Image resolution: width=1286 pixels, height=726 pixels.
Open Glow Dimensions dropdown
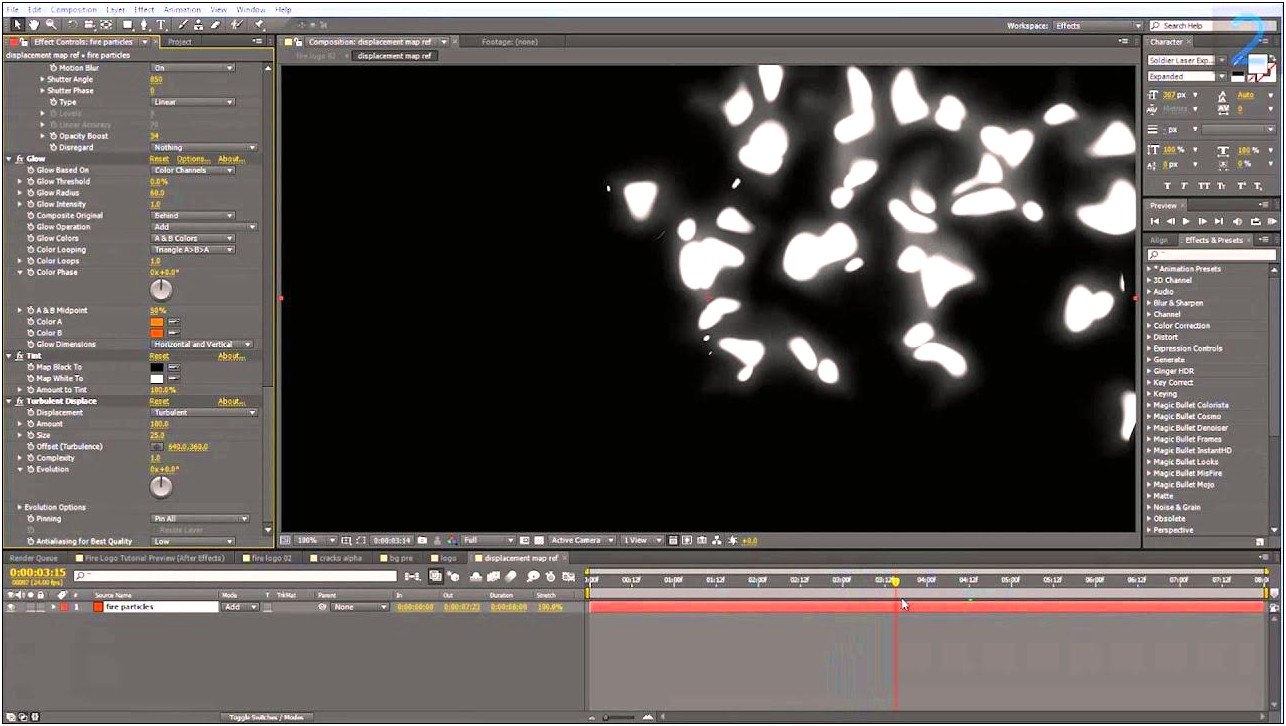click(202, 344)
